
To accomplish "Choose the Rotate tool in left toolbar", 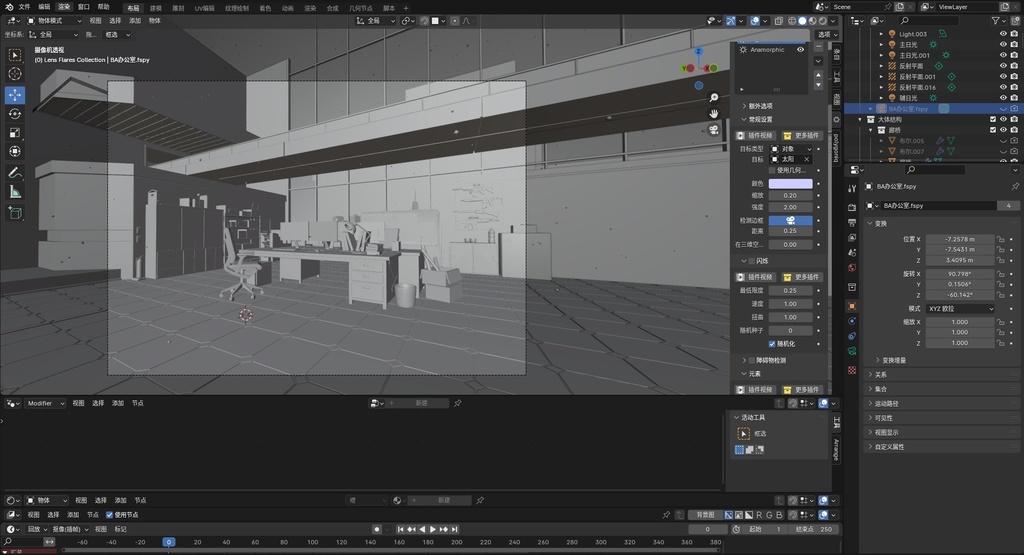I will [x=15, y=114].
